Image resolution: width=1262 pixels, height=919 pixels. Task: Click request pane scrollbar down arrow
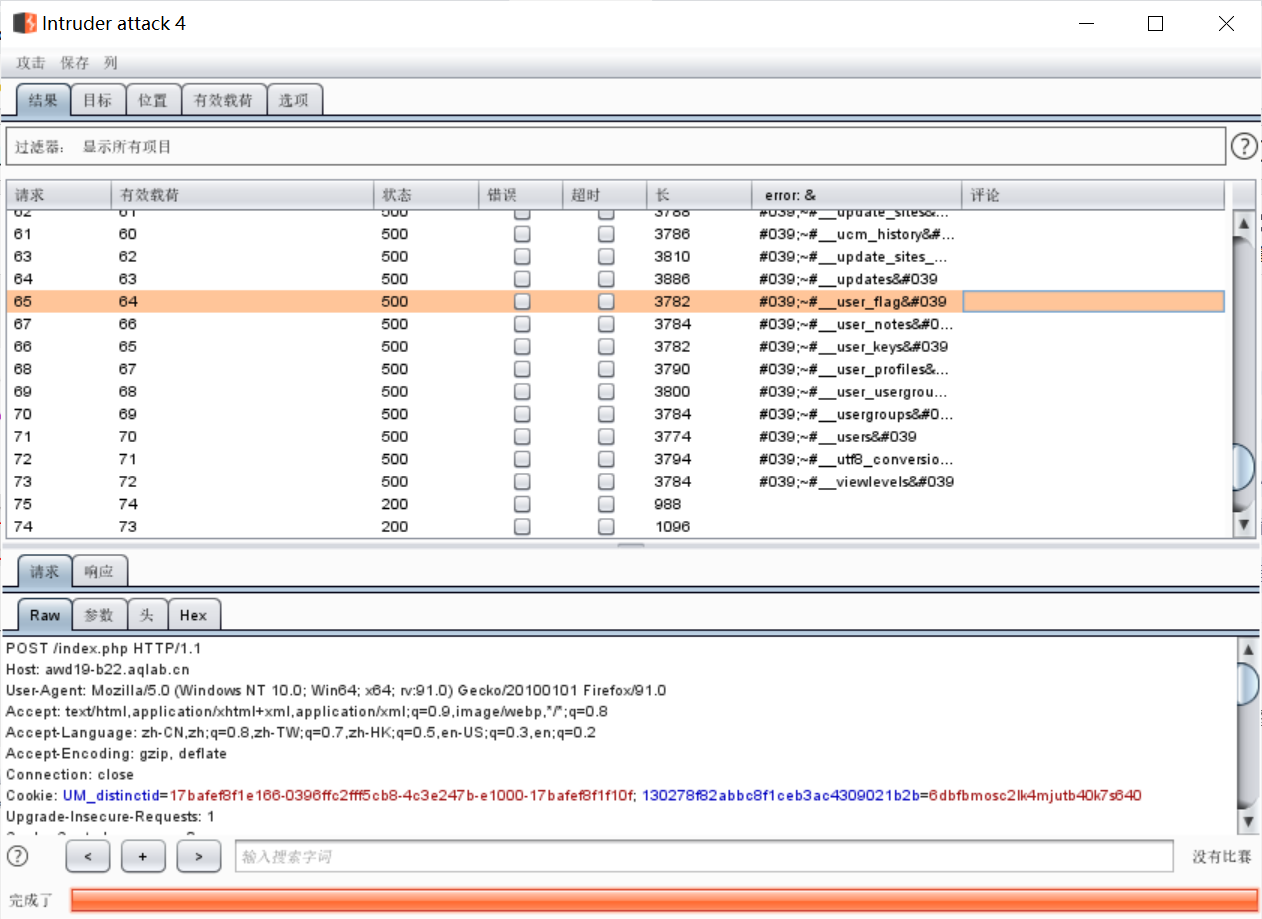[x=1247, y=821]
